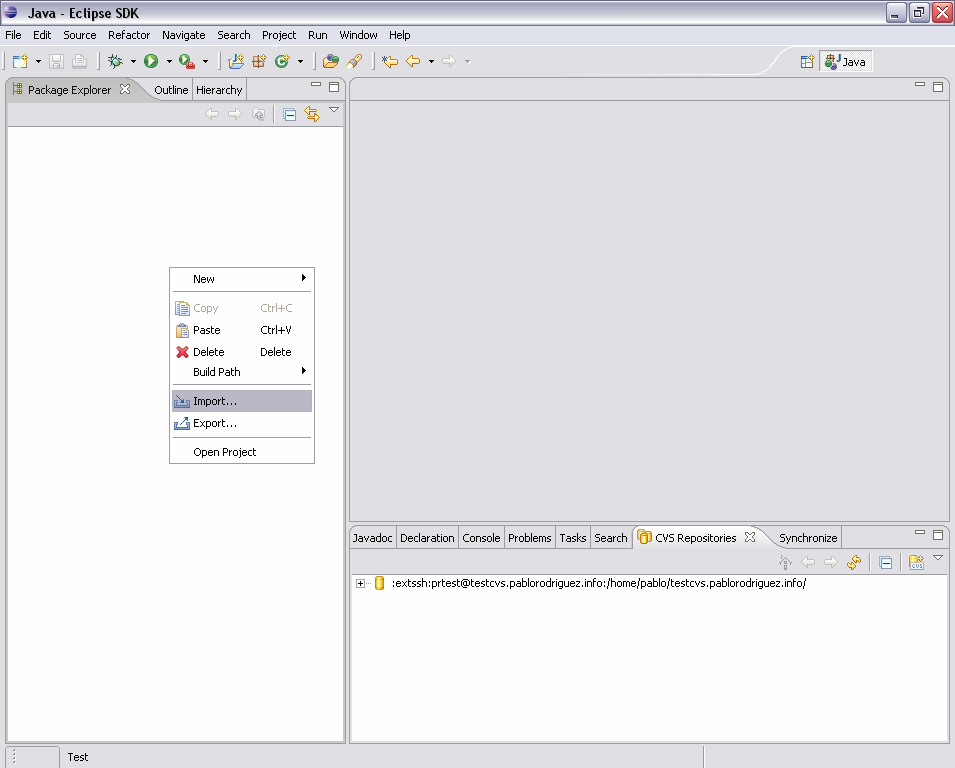Open the main toolbar Back history dropdown
Screen dimensions: 955x768
[431, 62]
